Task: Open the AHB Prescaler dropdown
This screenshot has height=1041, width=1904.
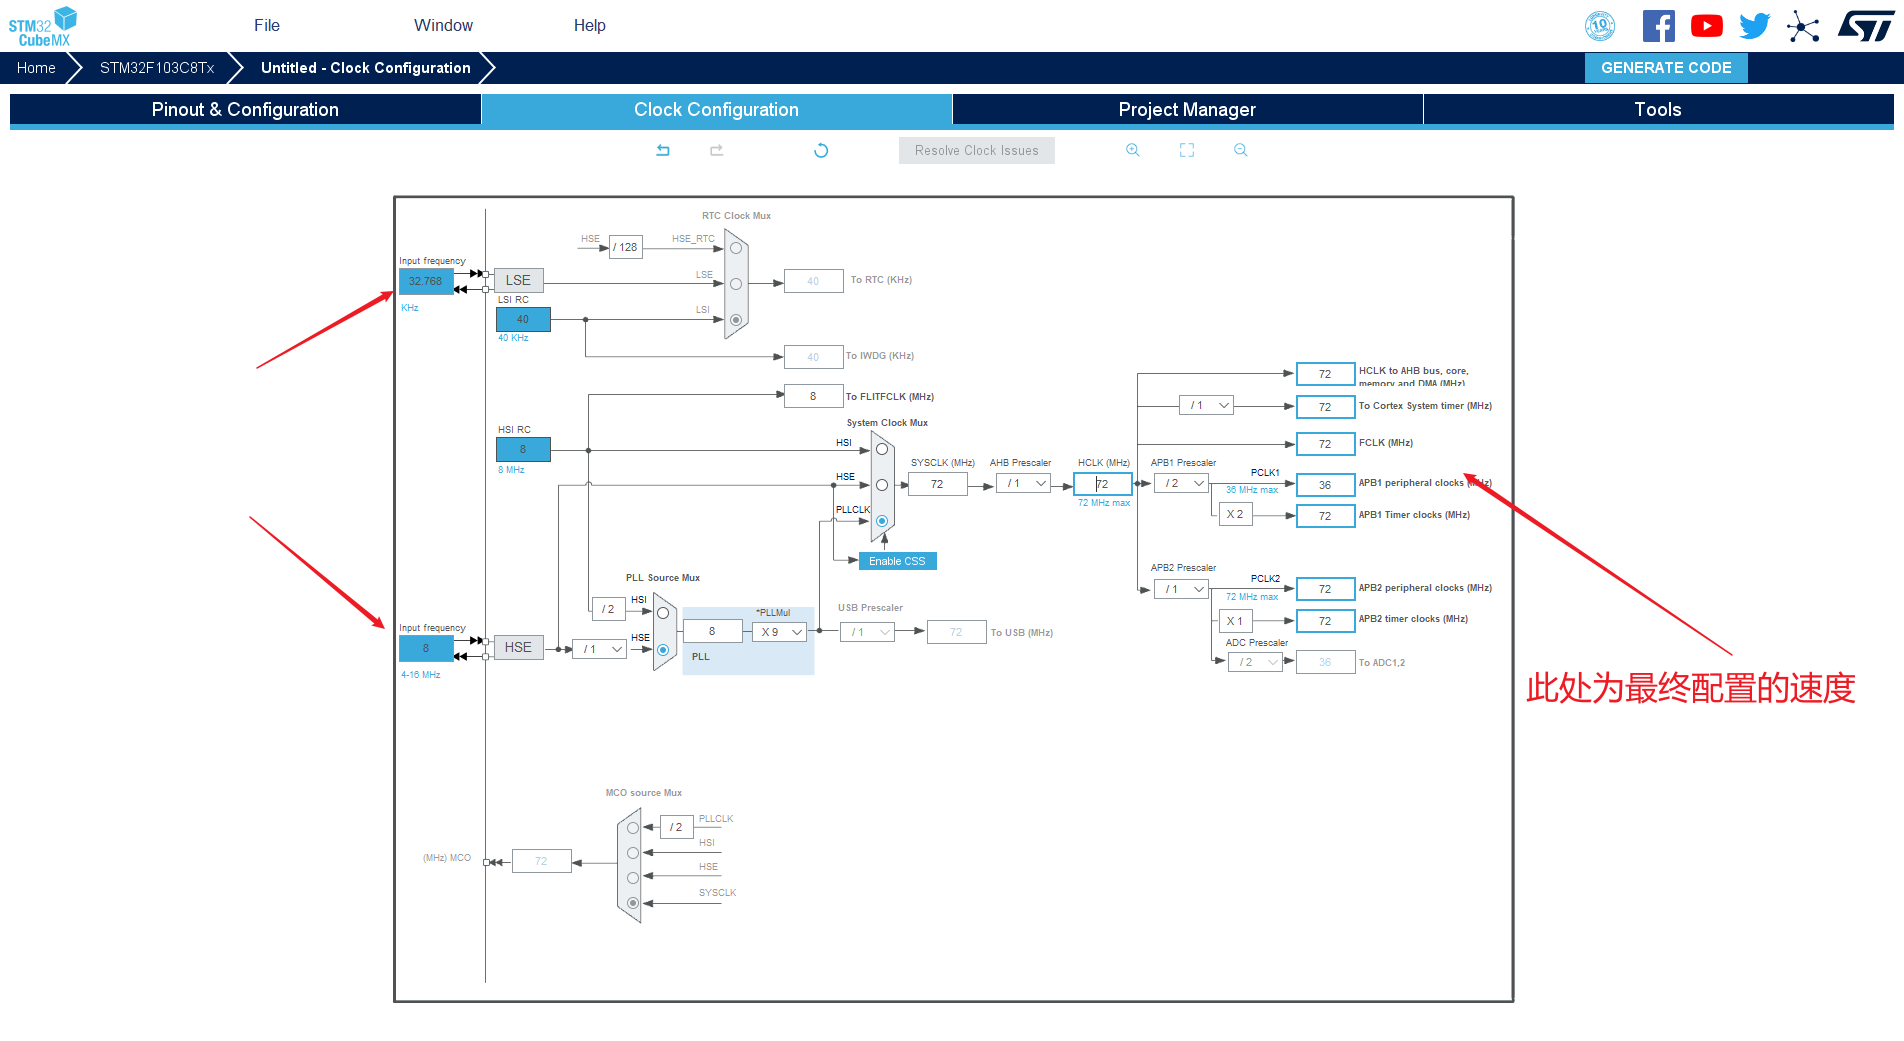Action: pos(1024,484)
